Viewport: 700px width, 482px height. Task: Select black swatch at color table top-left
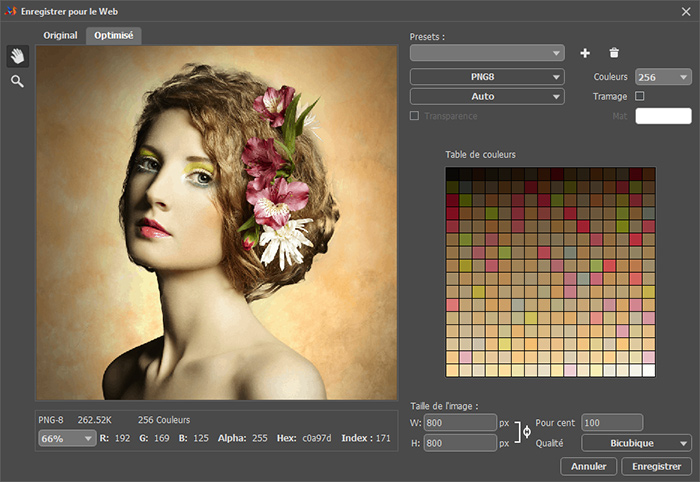pyautogui.click(x=452, y=174)
